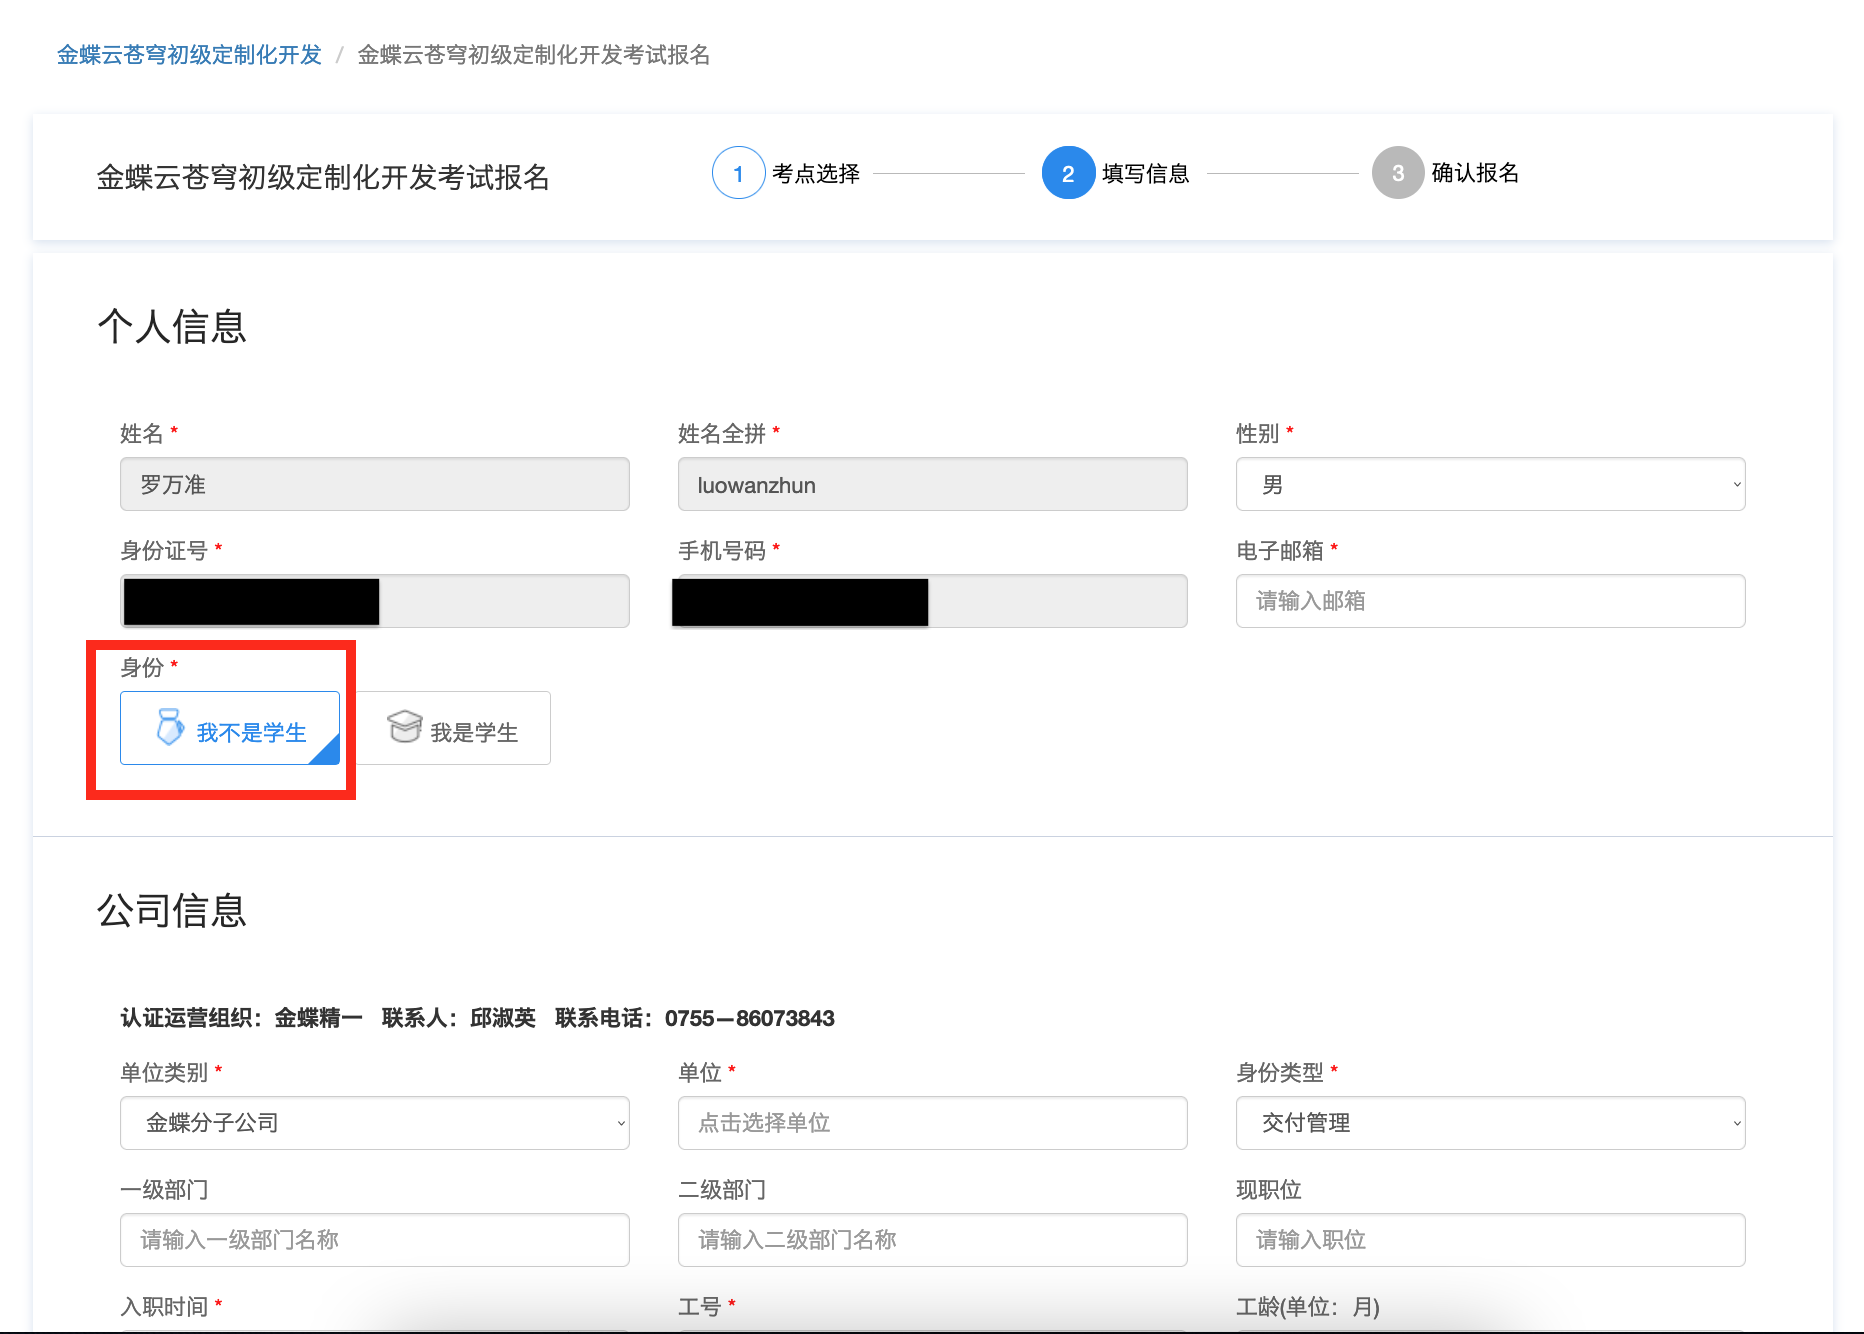
Task: Focus the 二级部门 name input
Action: tap(933, 1240)
